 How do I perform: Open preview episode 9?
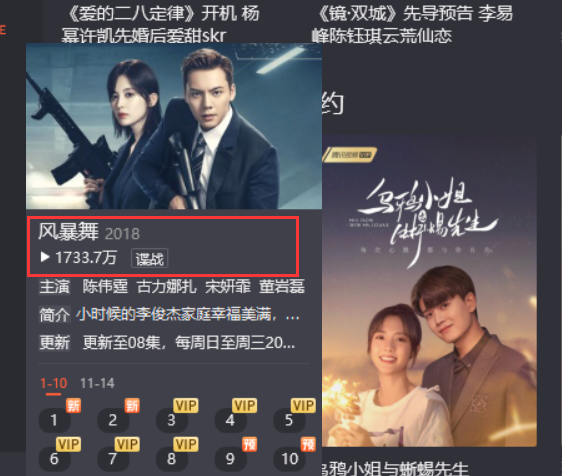click(230, 458)
